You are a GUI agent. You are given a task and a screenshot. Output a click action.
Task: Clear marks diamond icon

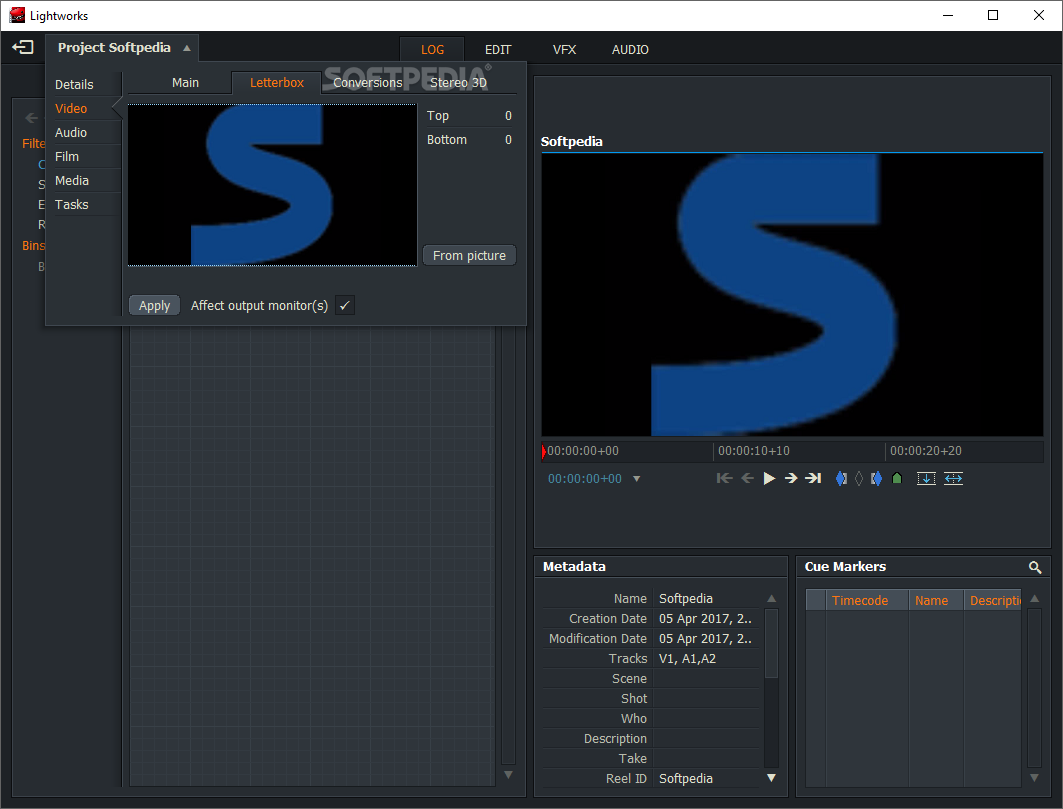858,478
